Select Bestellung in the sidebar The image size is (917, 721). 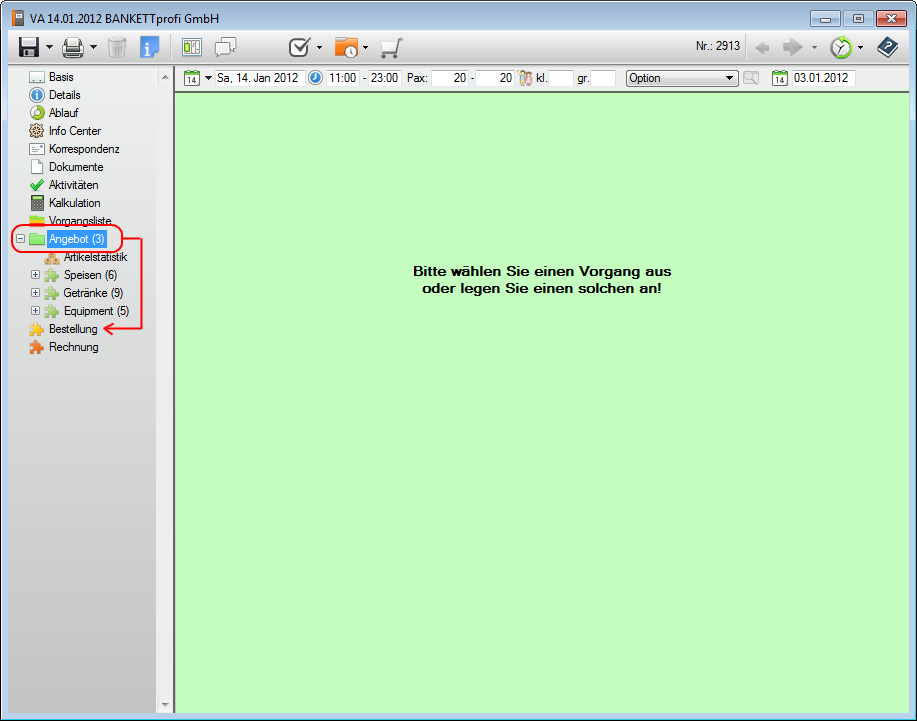73,329
